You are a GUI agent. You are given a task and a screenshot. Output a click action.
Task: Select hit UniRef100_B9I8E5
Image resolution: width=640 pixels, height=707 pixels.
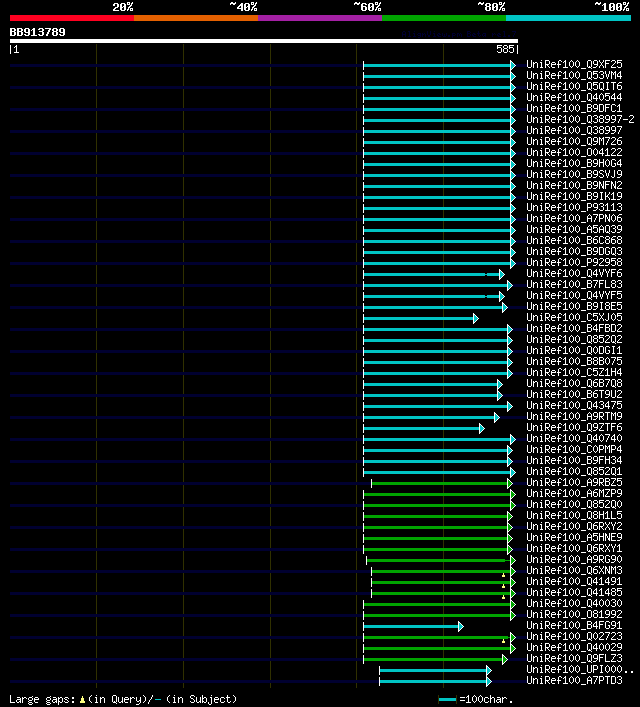pos(574,306)
